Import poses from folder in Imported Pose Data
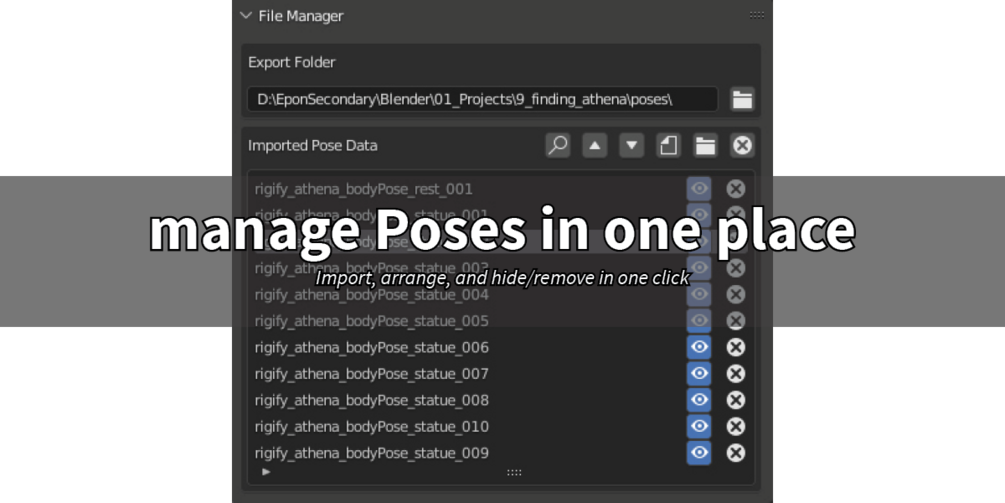The image size is (1005, 503). pyautogui.click(x=705, y=145)
